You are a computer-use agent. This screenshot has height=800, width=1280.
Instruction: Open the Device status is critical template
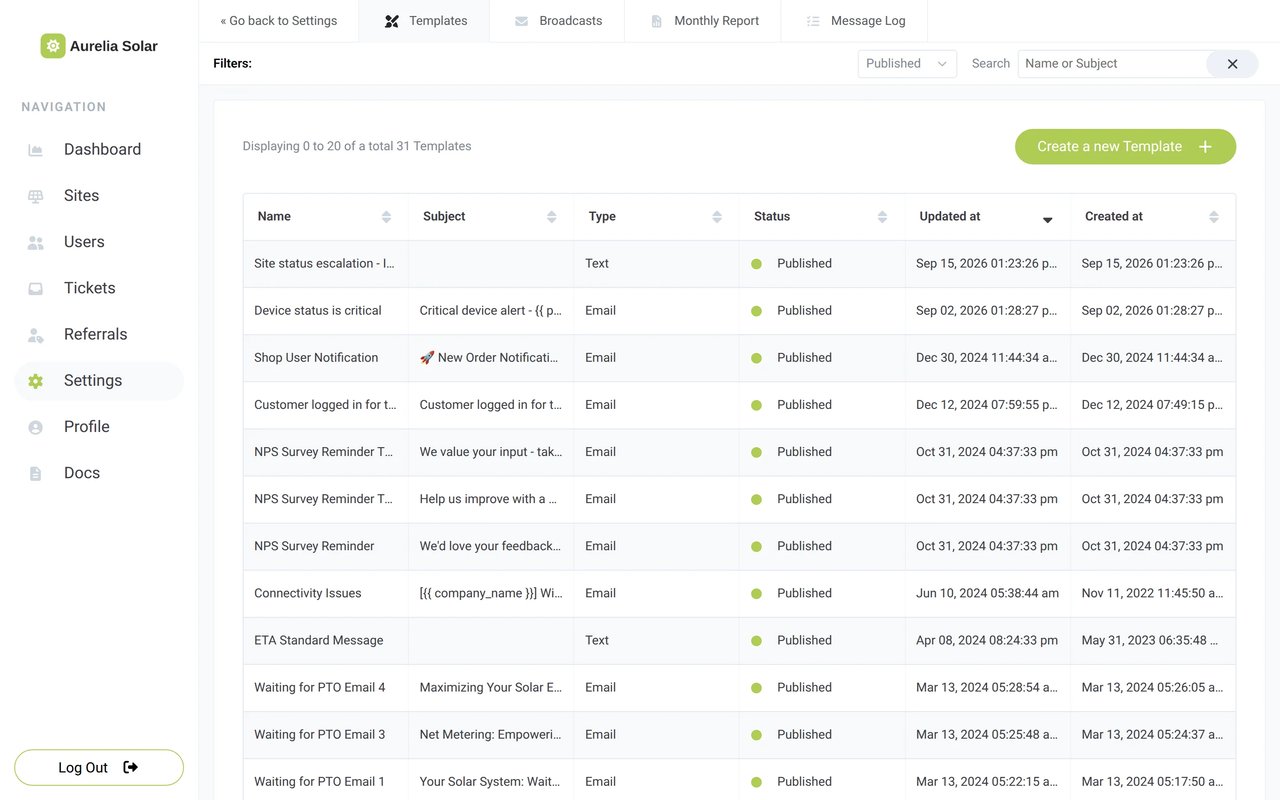click(x=739, y=311)
